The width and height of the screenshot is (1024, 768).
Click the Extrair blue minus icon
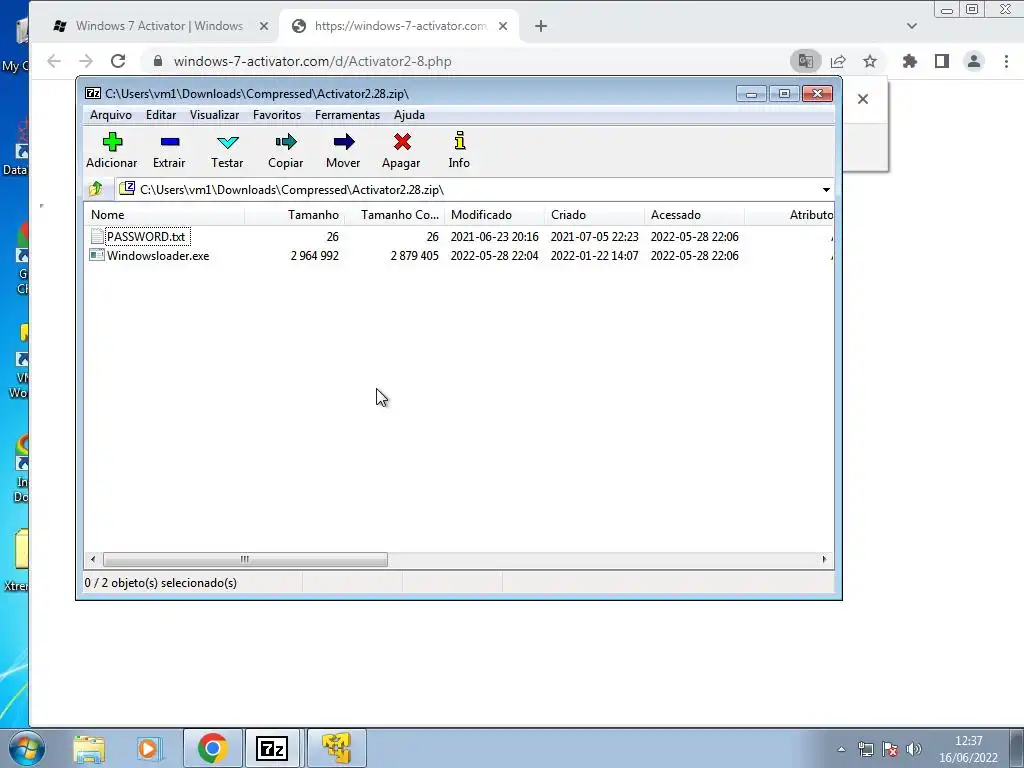pos(170,142)
